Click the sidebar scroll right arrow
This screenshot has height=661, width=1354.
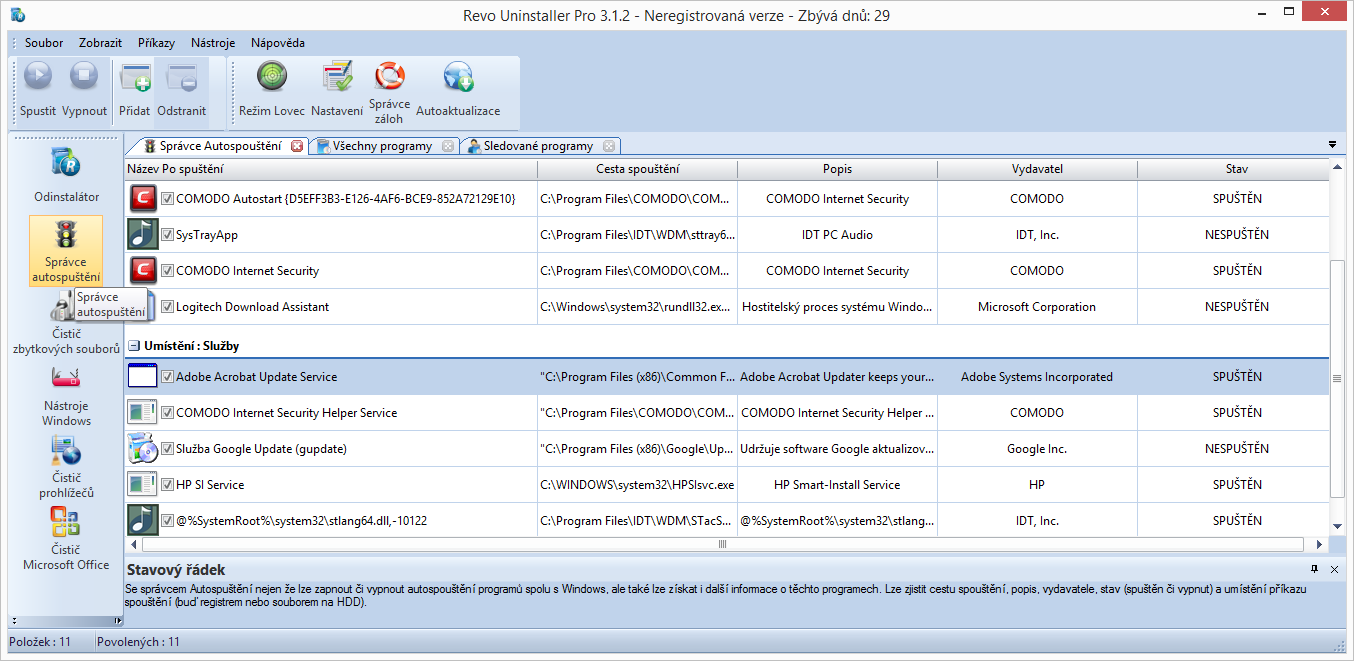coord(118,620)
